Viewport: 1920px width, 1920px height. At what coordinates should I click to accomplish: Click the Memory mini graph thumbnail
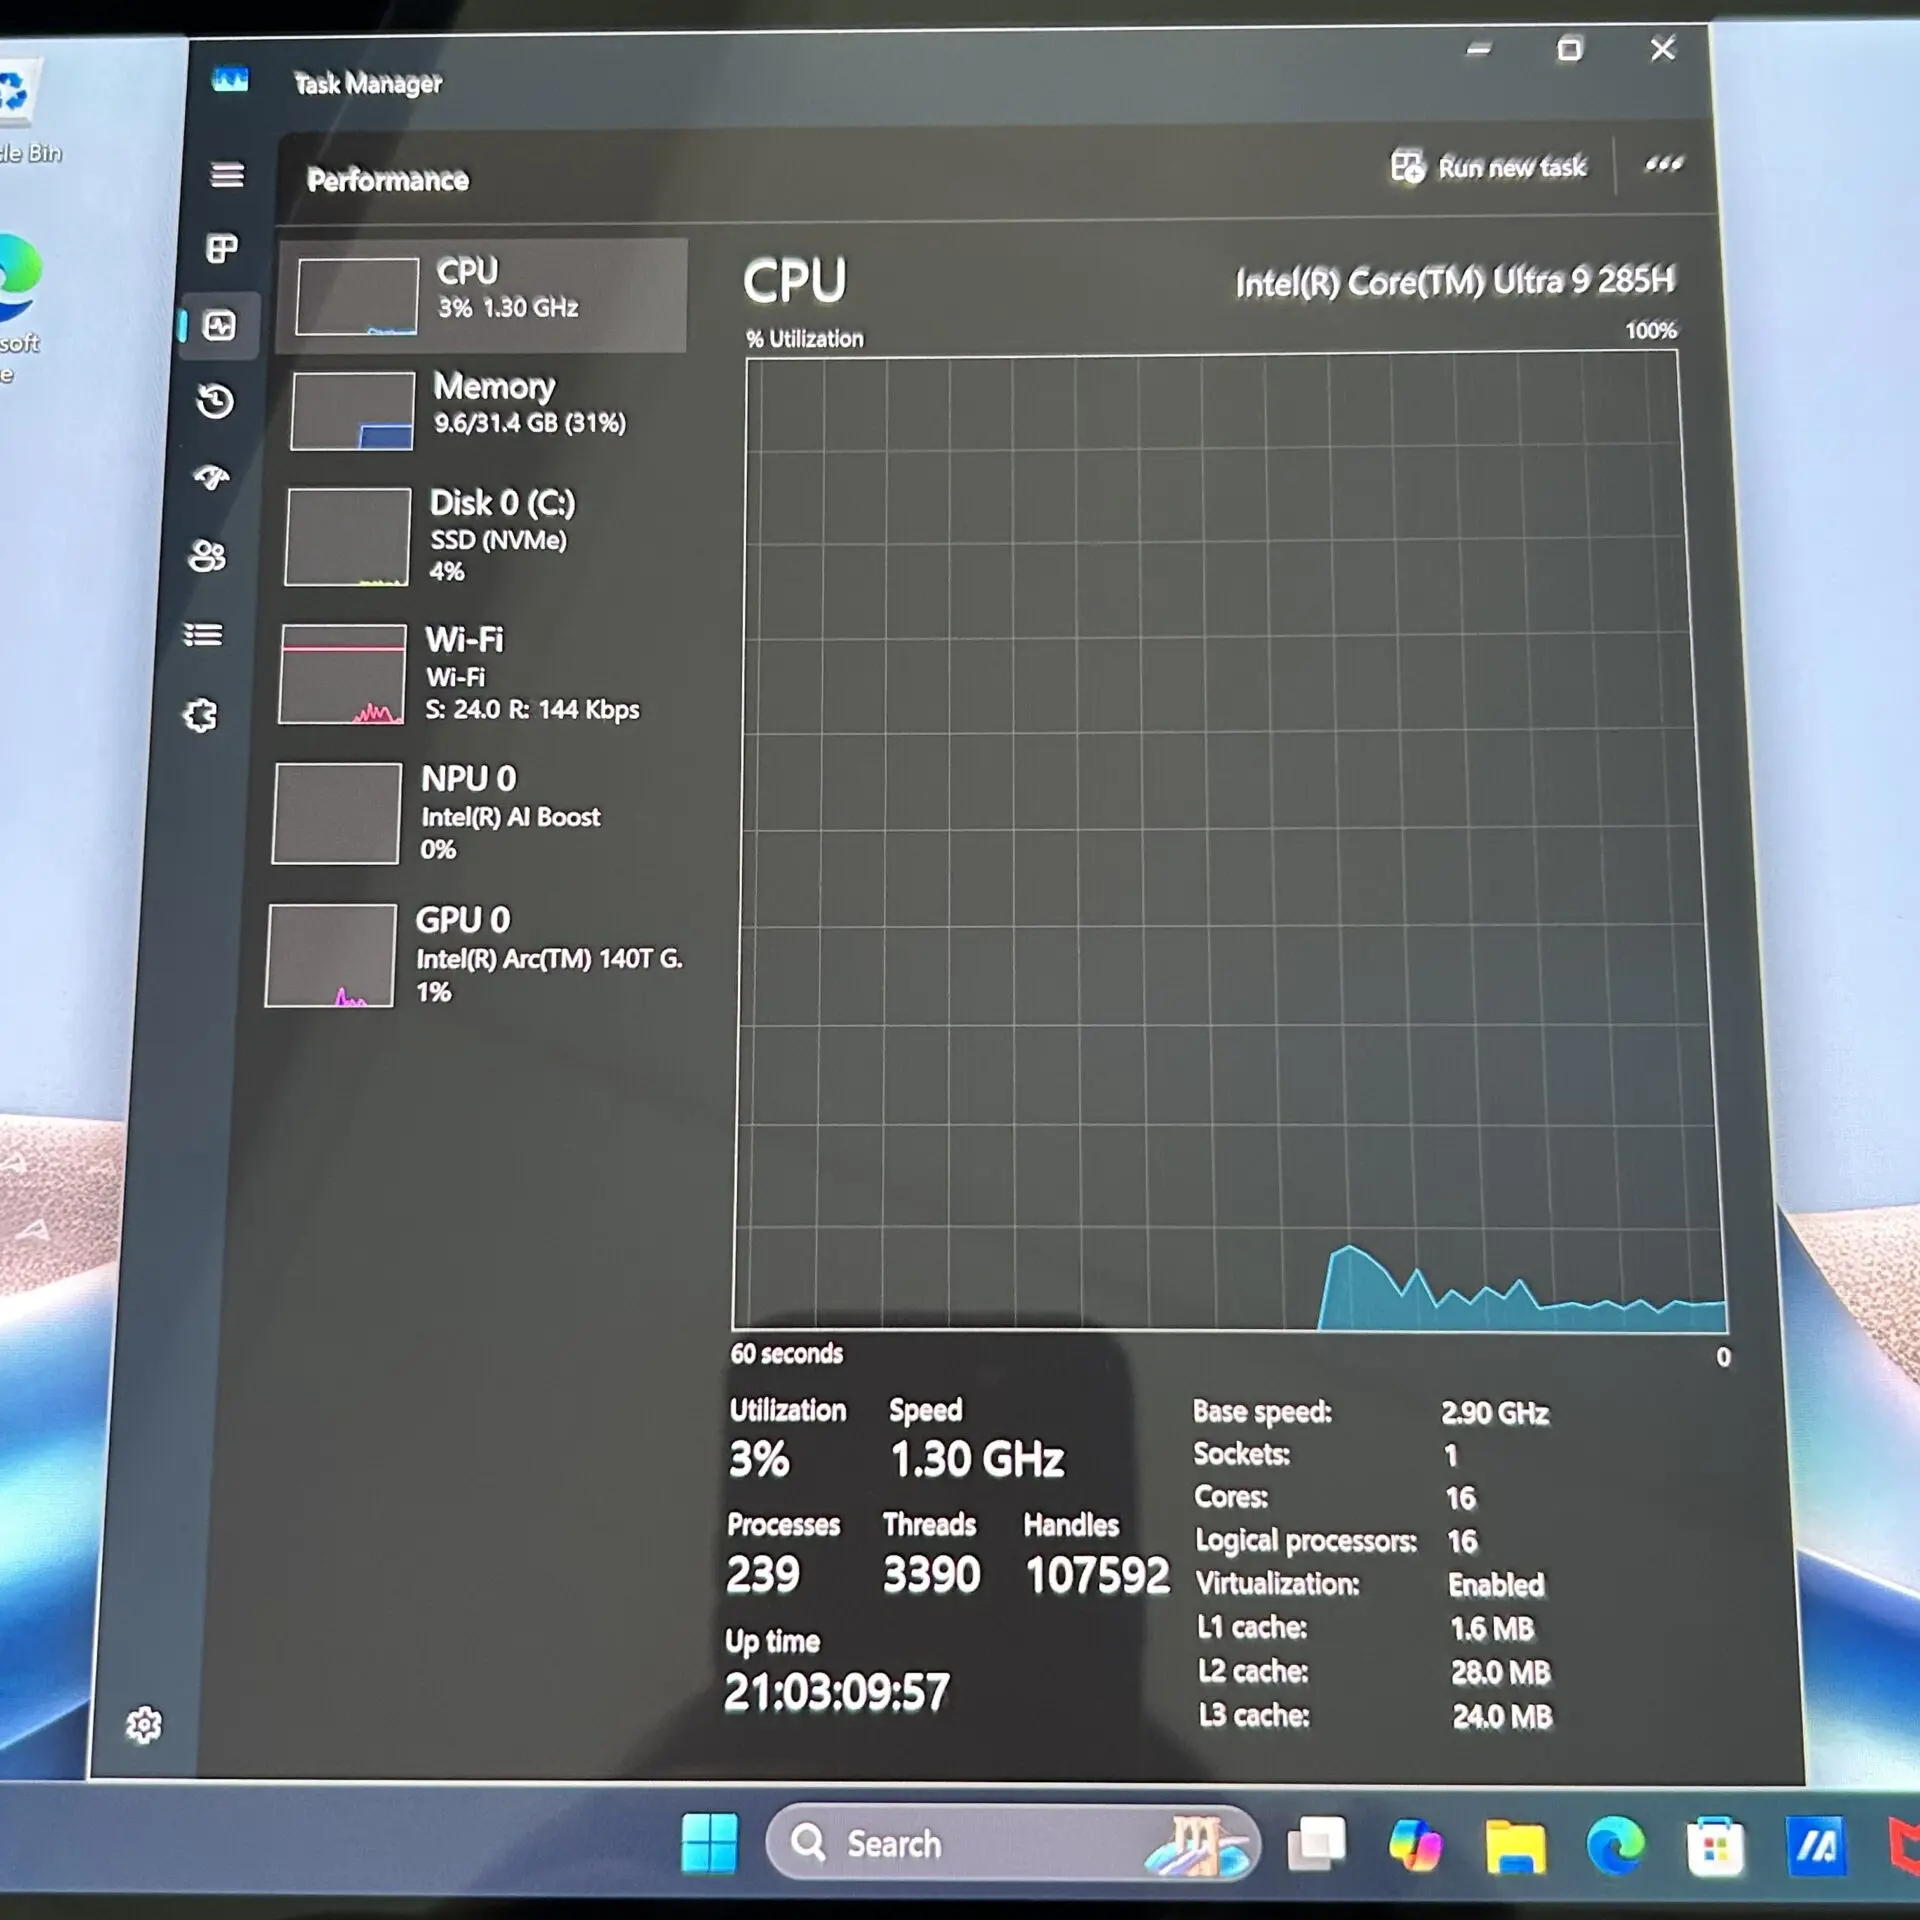352,411
